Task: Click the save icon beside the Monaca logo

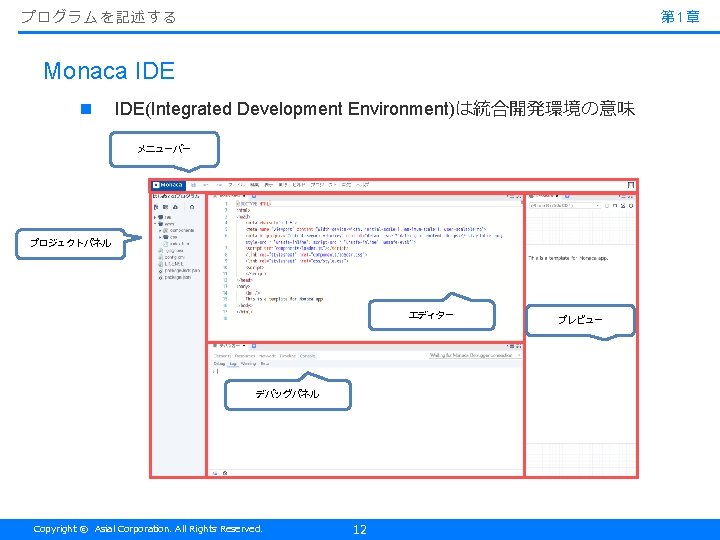Action: point(193,185)
